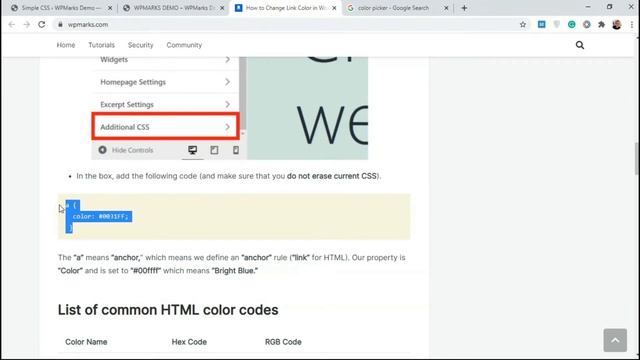Screen dimensions: 640x360
Task: Open the blue extension icon beside the star
Action: coord(542,24)
